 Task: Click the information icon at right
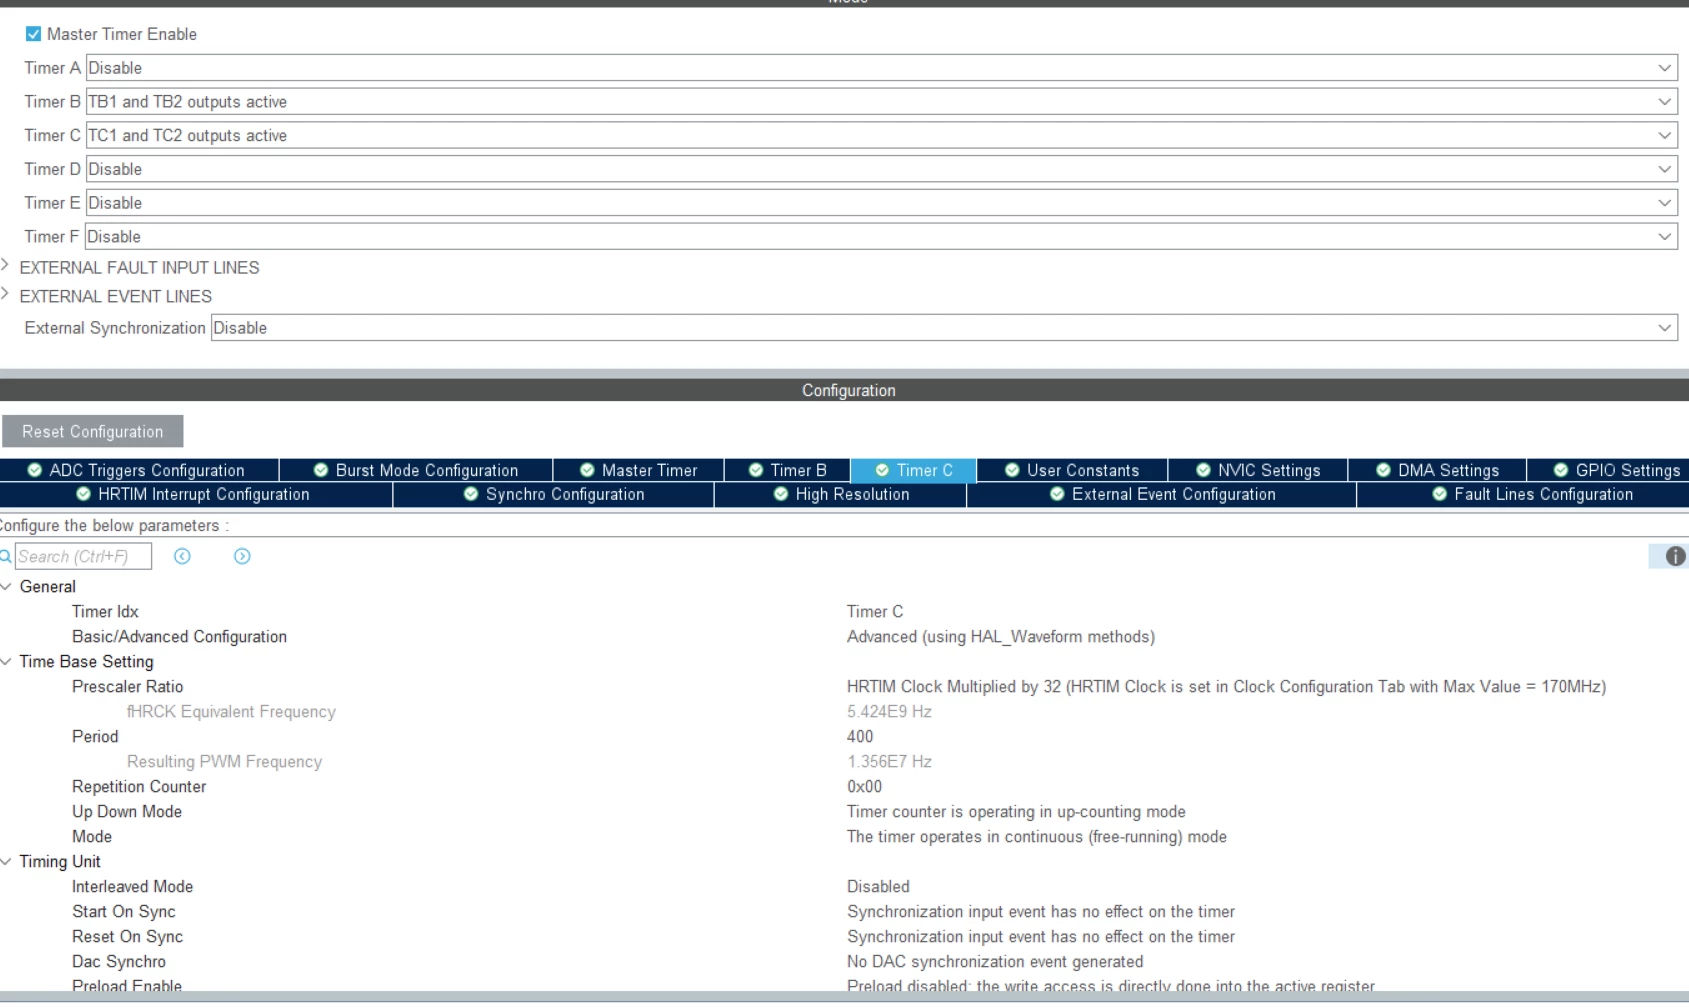1675,556
